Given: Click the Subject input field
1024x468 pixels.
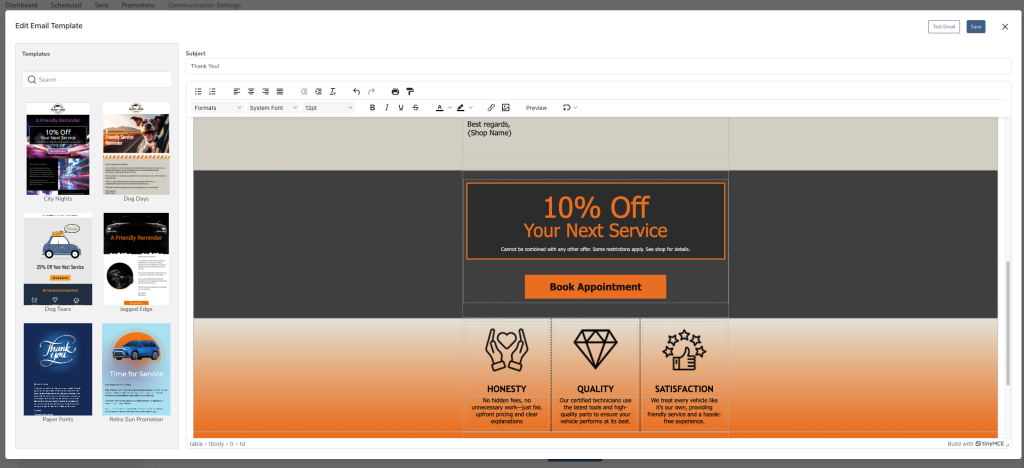Looking at the screenshot, I should coord(598,66).
